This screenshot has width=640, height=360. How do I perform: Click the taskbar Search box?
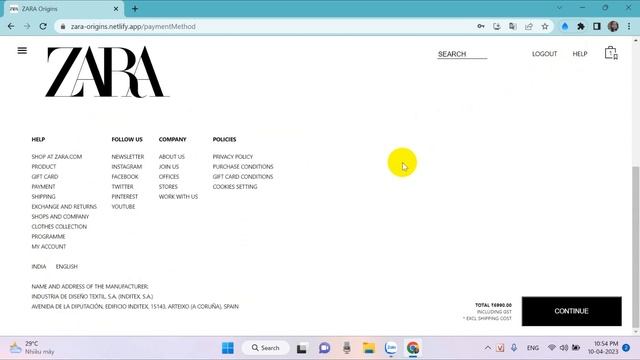(x=266, y=348)
